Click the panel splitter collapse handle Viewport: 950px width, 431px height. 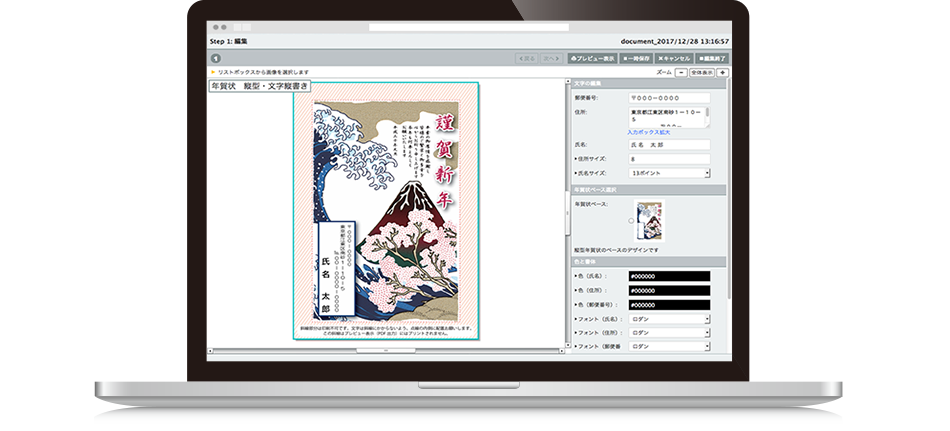568,213
